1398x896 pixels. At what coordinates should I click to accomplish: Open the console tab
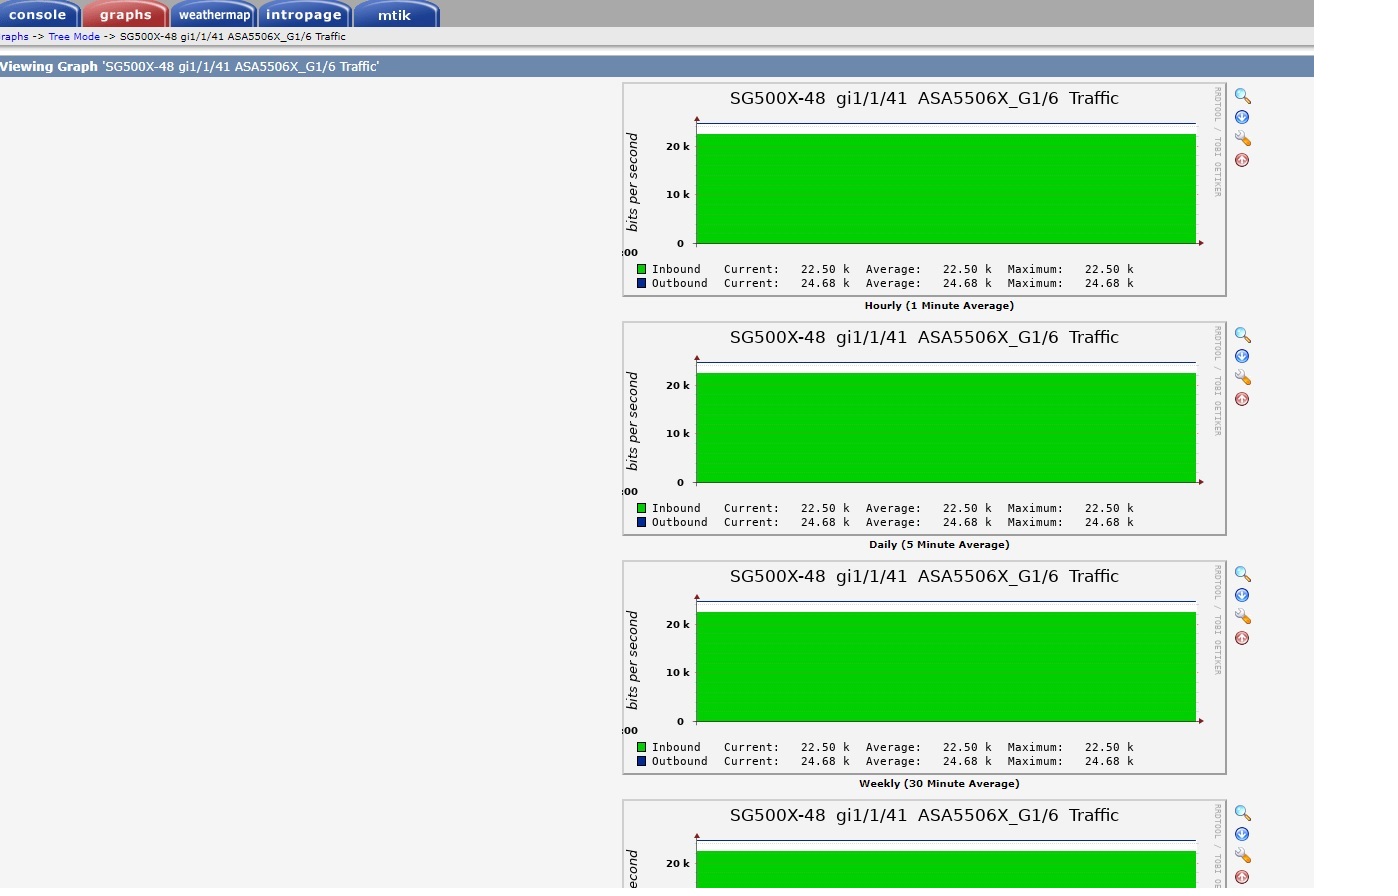38,14
